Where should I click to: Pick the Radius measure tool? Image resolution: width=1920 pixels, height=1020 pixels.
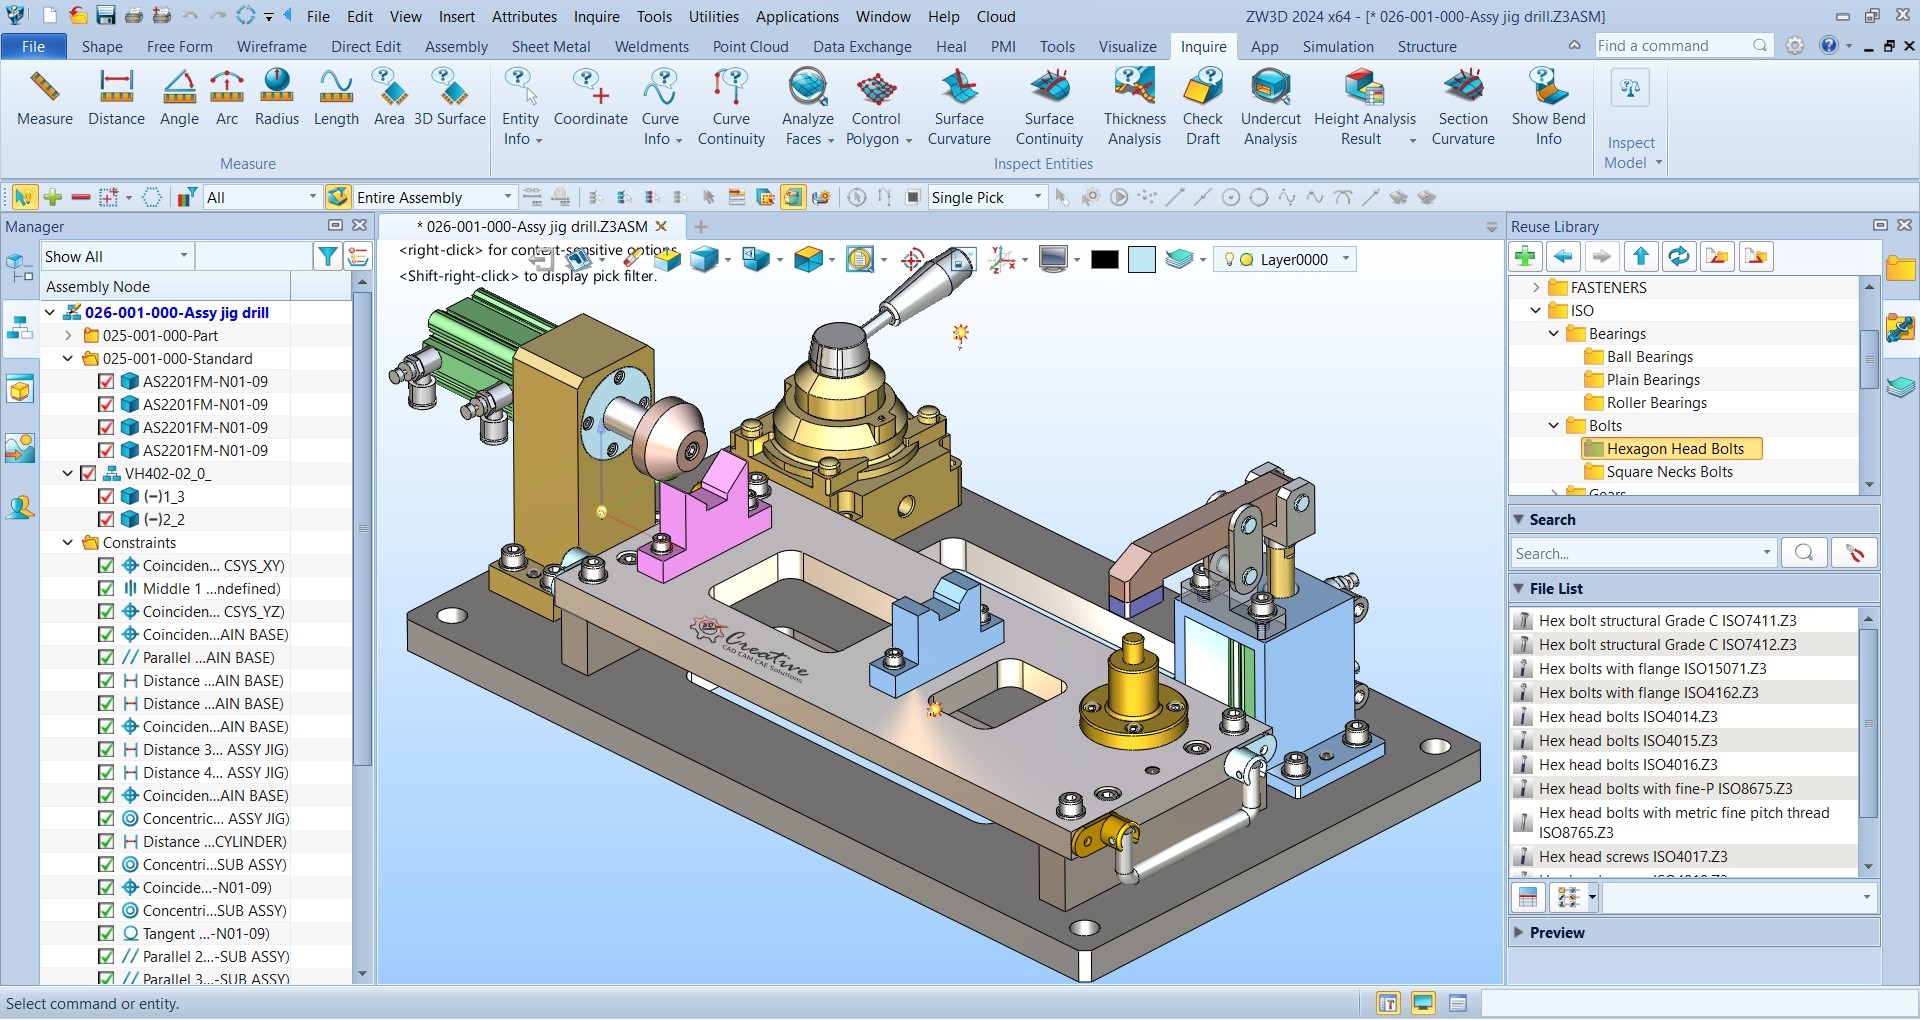[x=277, y=98]
